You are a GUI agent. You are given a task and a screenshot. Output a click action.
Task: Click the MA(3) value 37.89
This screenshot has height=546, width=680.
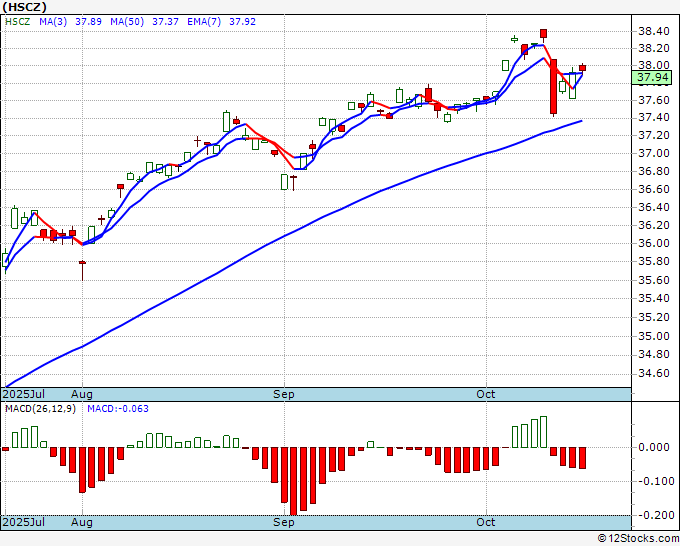pos(88,22)
